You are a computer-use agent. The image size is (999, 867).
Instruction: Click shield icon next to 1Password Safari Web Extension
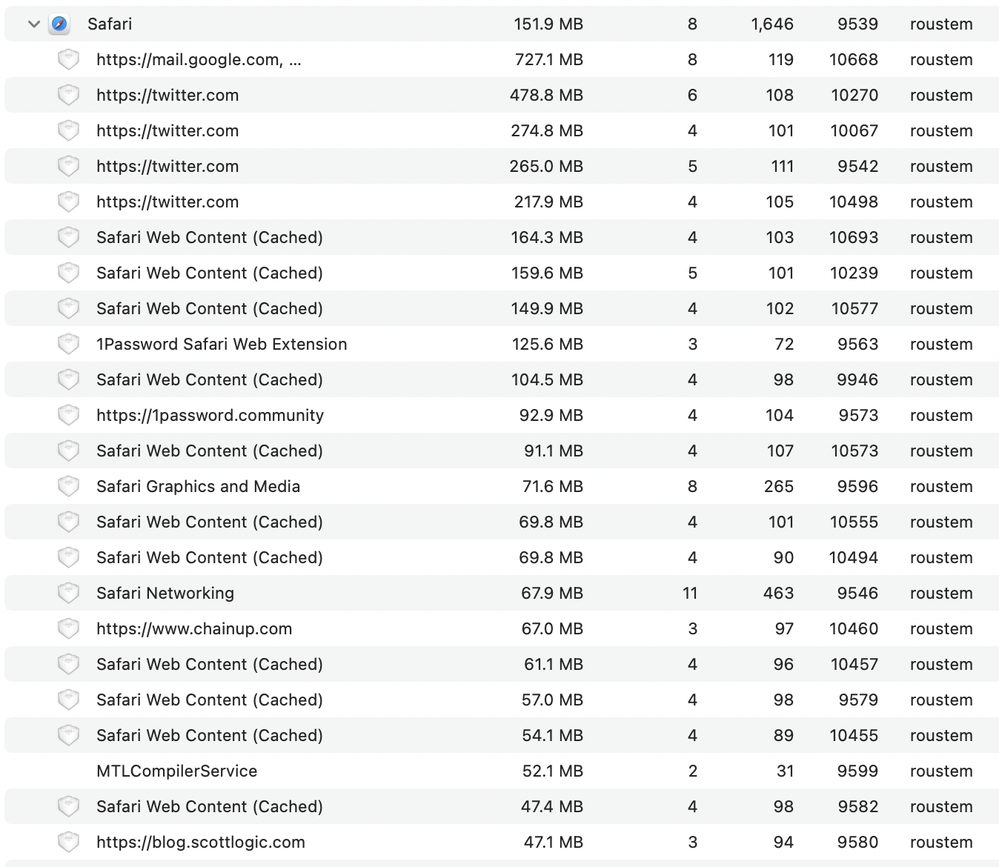point(68,344)
